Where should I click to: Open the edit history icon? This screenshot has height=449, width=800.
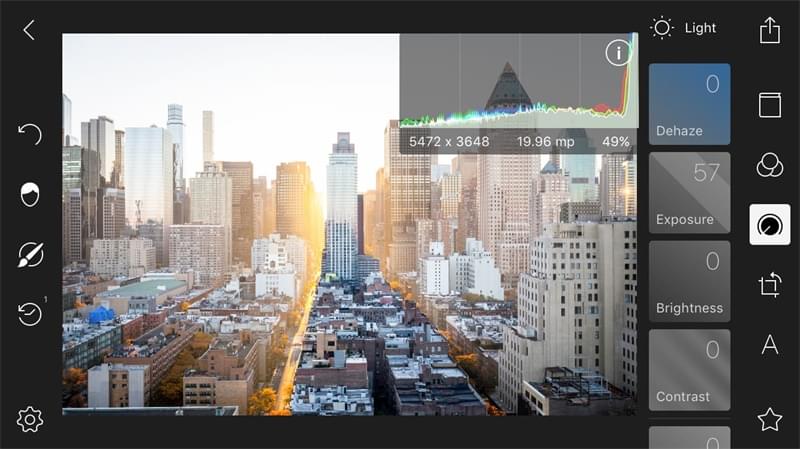[x=30, y=315]
